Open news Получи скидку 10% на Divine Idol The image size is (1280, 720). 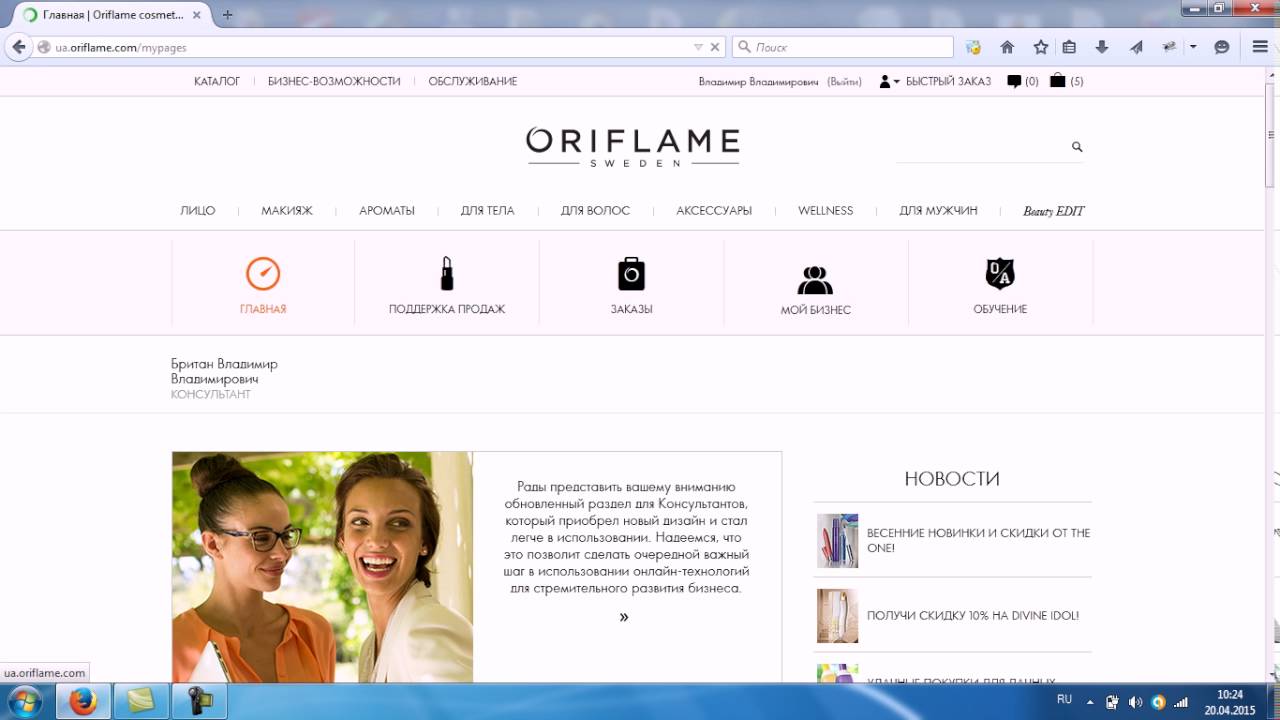click(973, 616)
